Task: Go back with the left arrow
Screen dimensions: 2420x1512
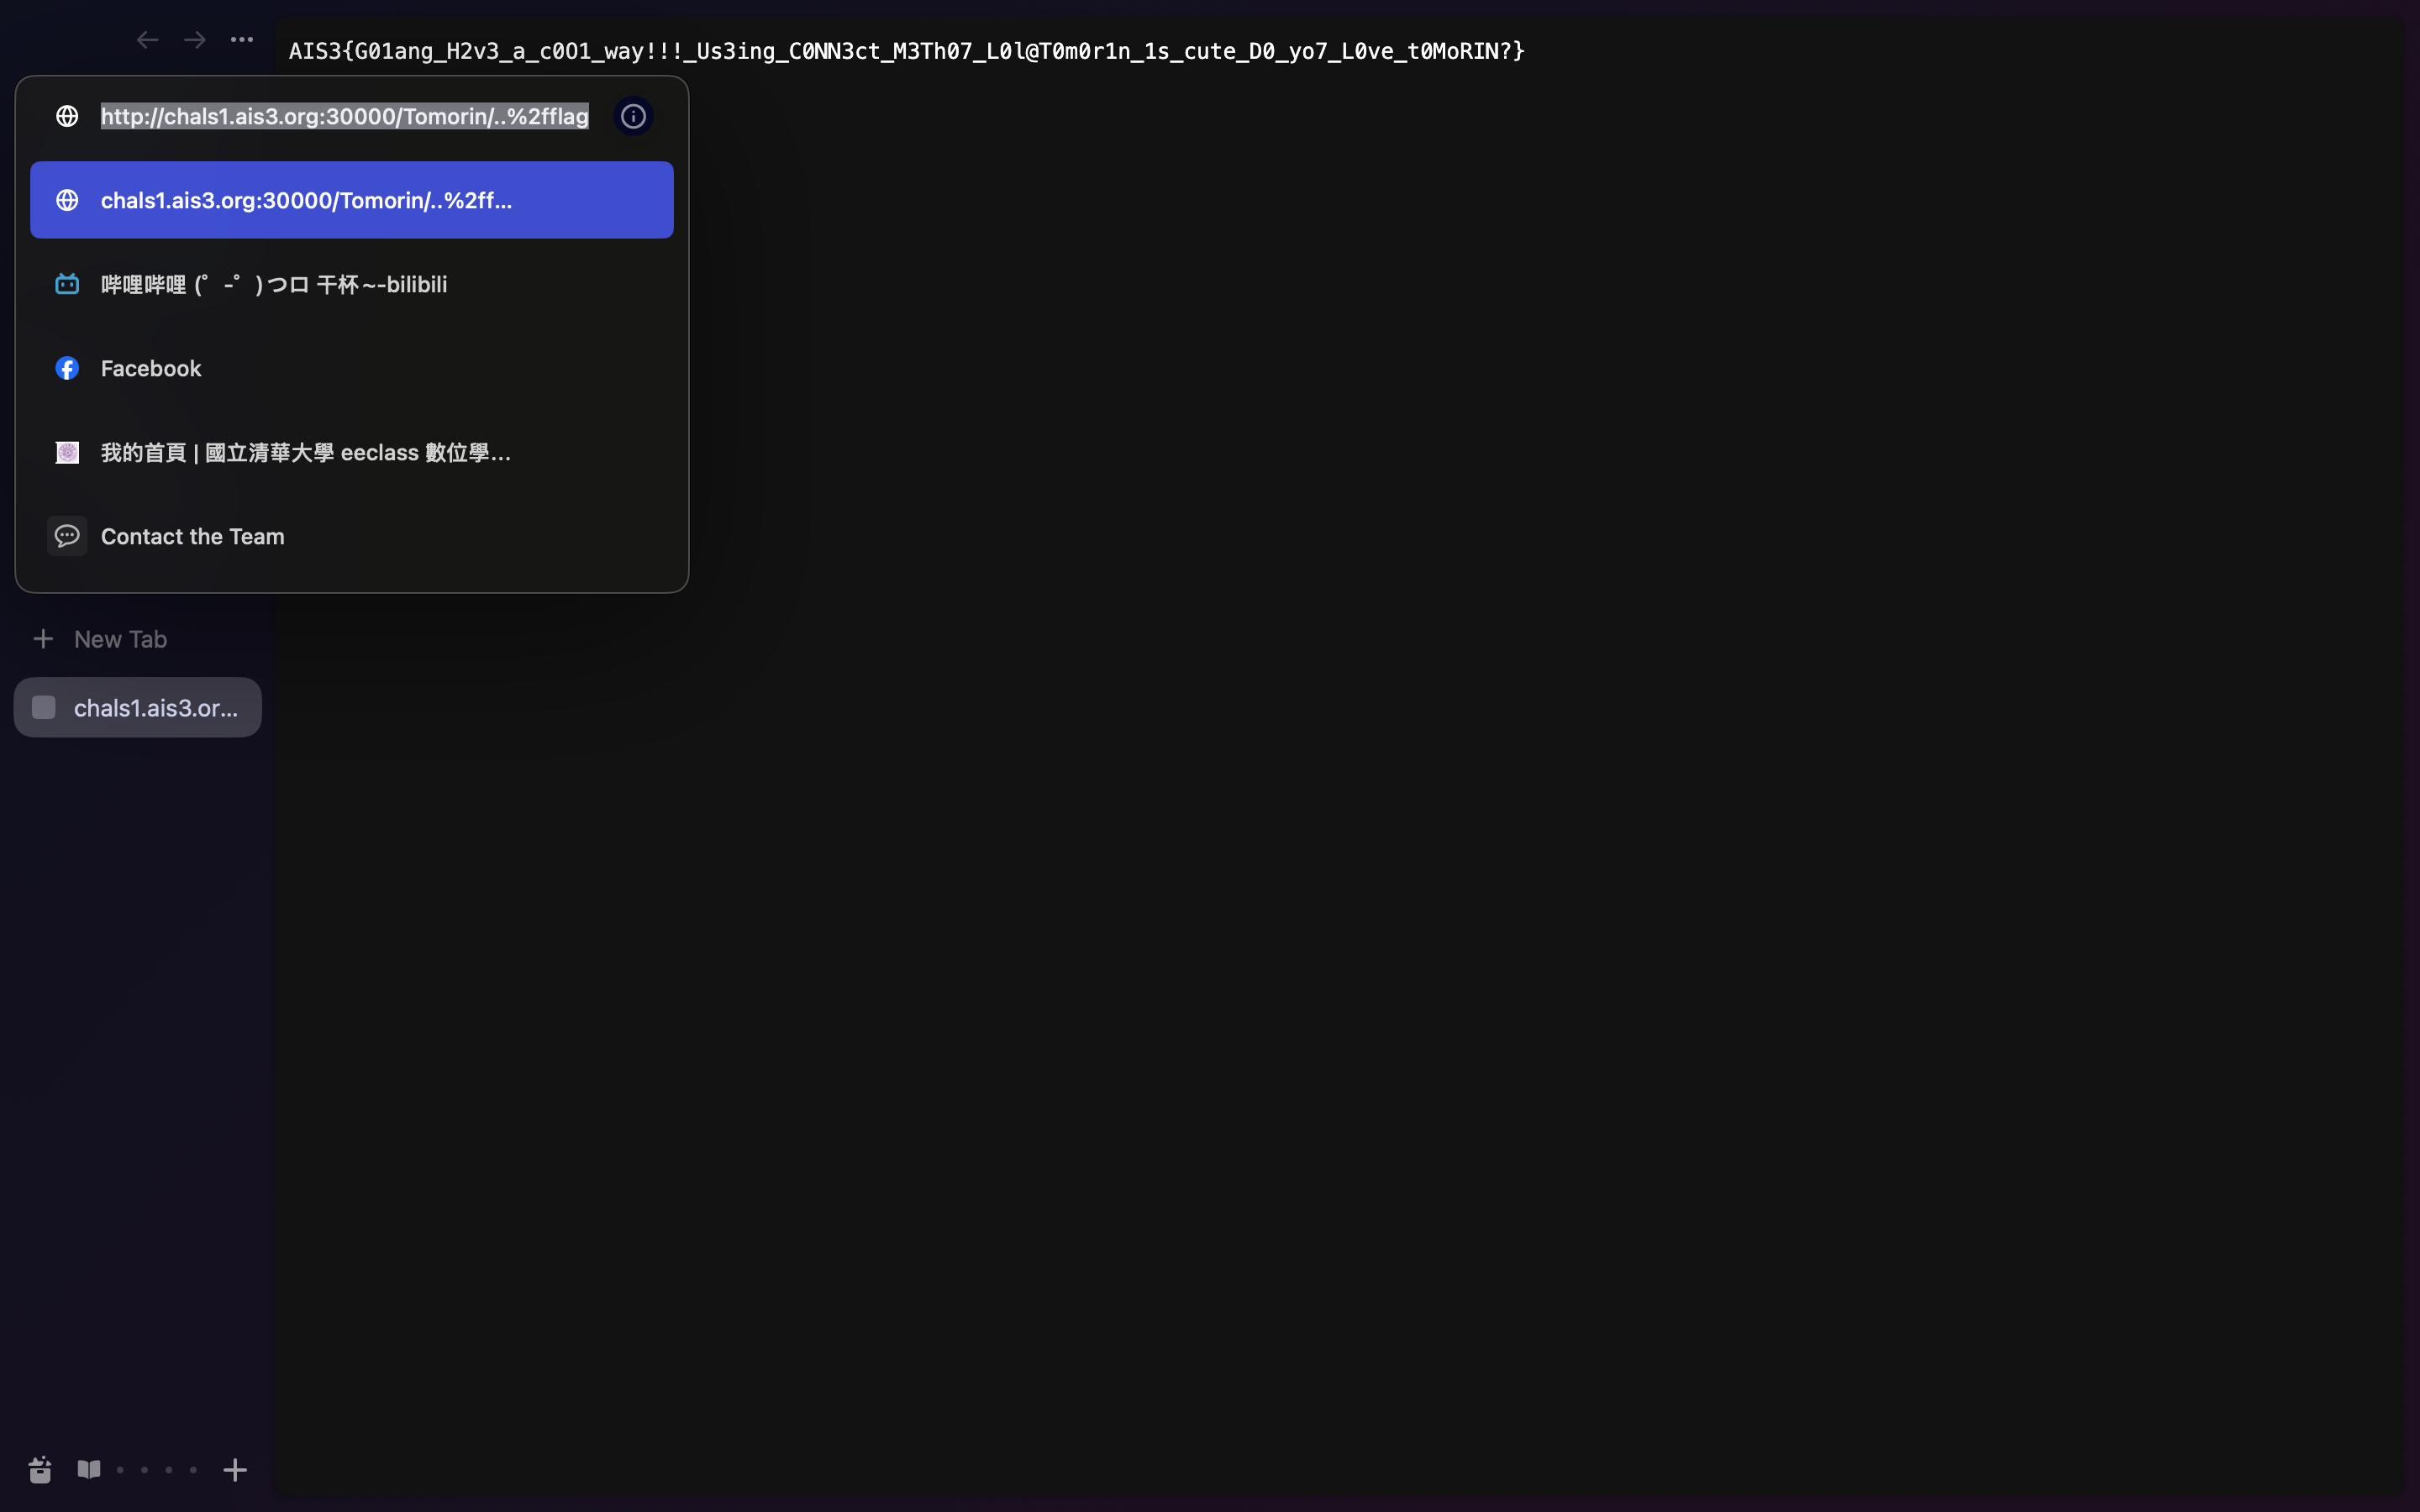Action: [x=148, y=40]
